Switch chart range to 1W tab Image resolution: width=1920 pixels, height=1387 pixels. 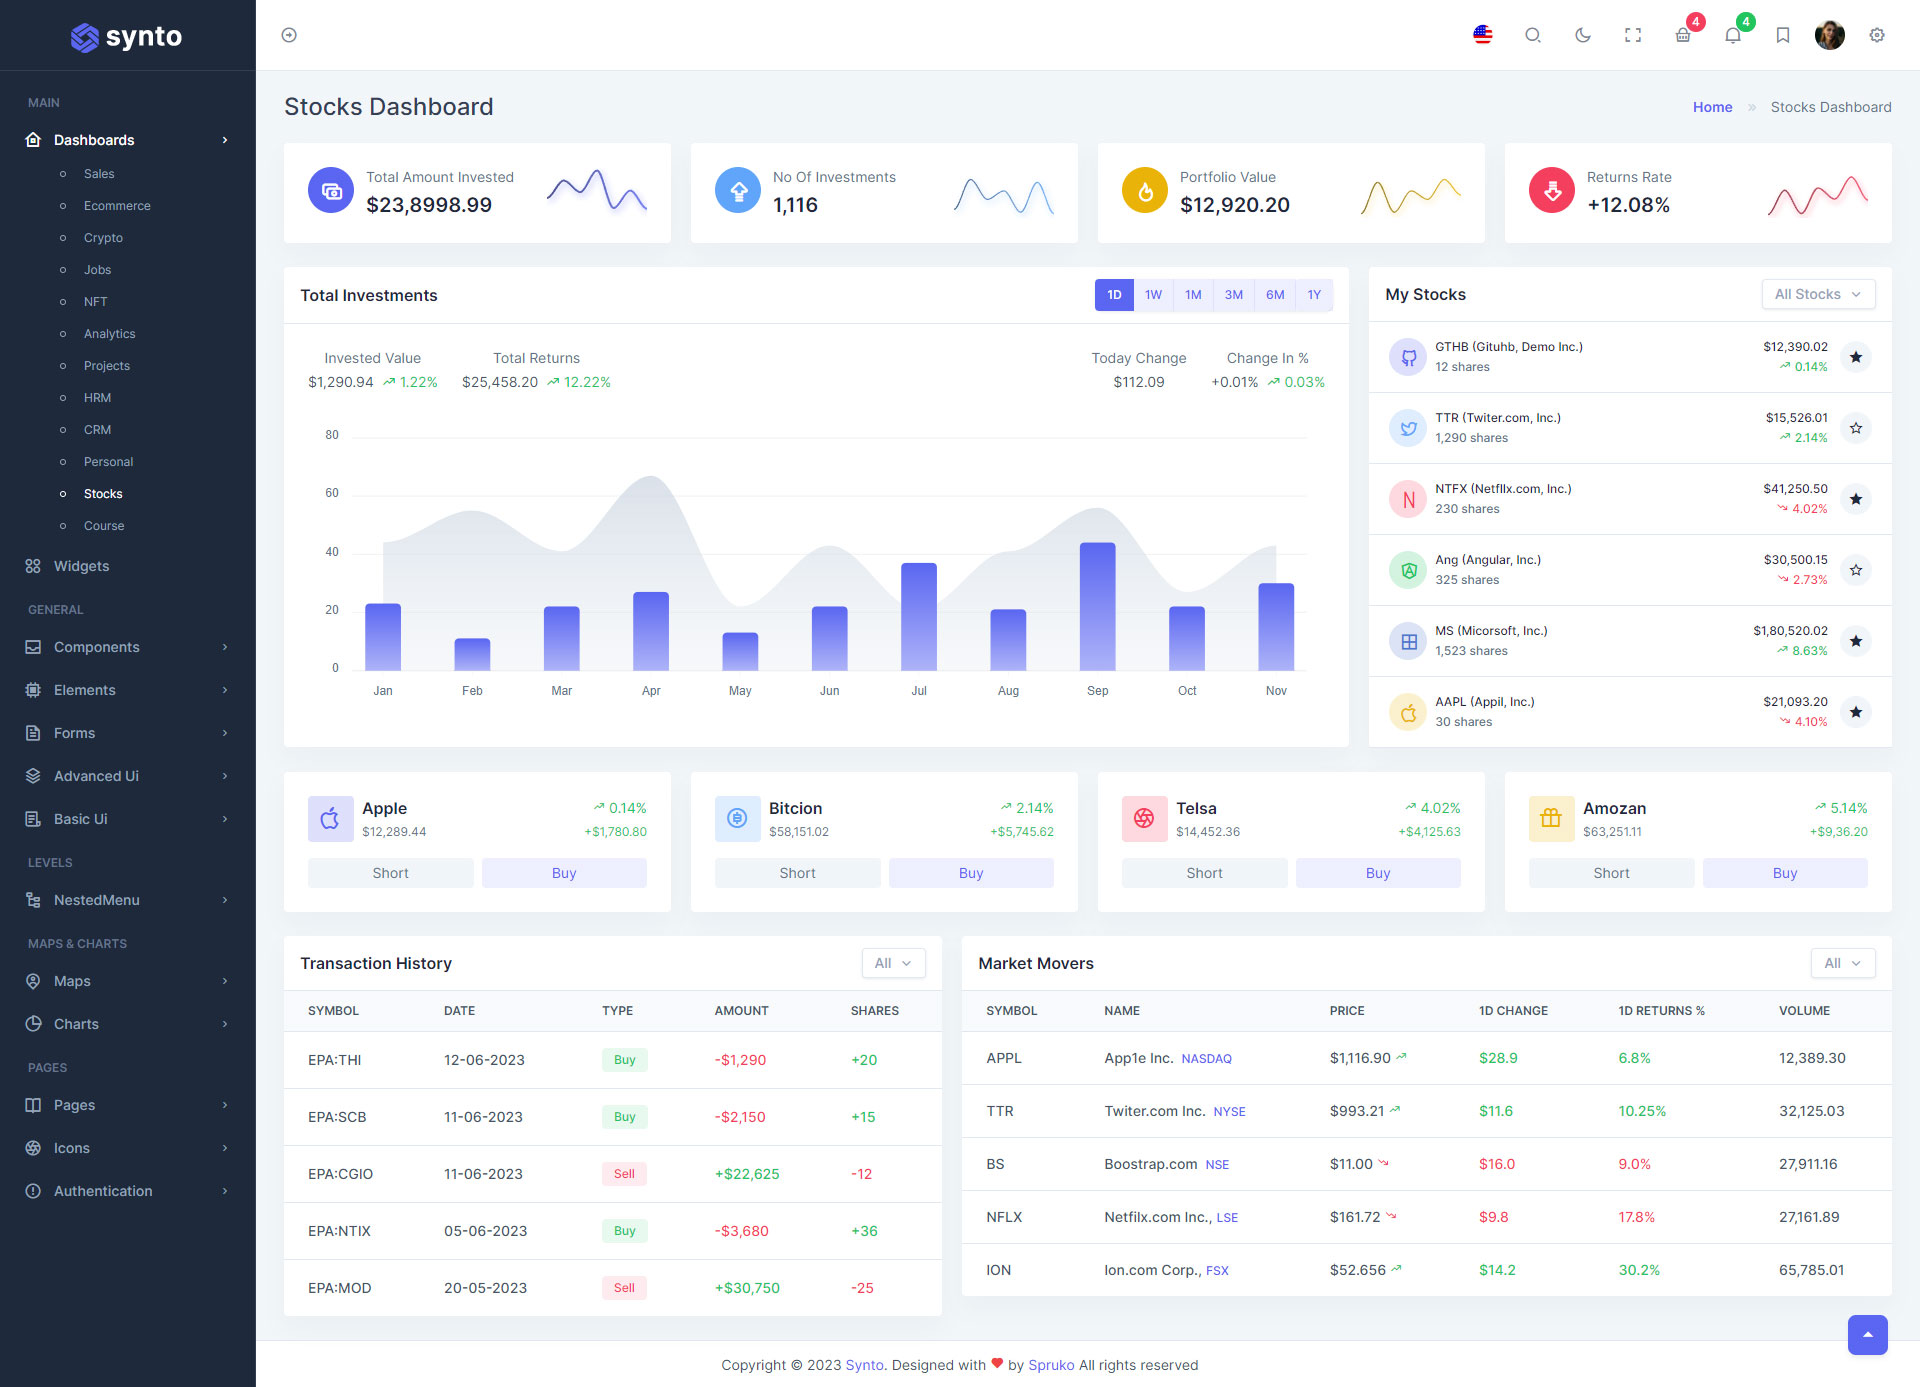point(1153,295)
